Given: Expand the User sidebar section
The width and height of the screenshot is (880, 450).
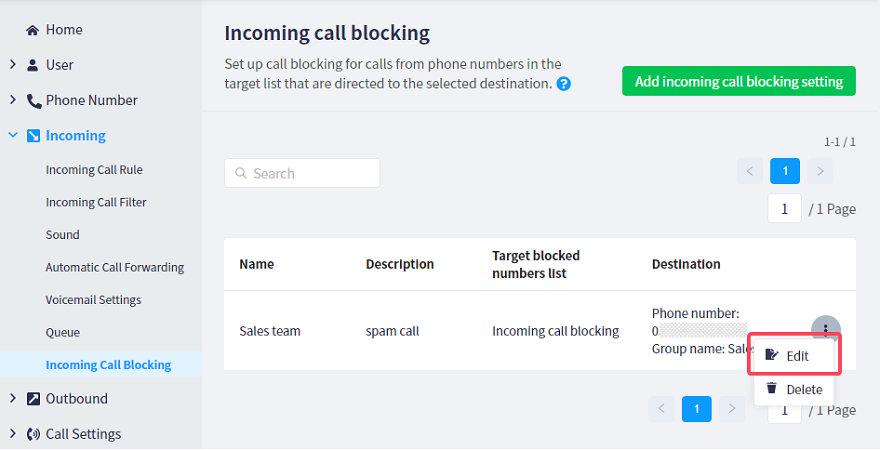Looking at the screenshot, I should tap(13, 65).
